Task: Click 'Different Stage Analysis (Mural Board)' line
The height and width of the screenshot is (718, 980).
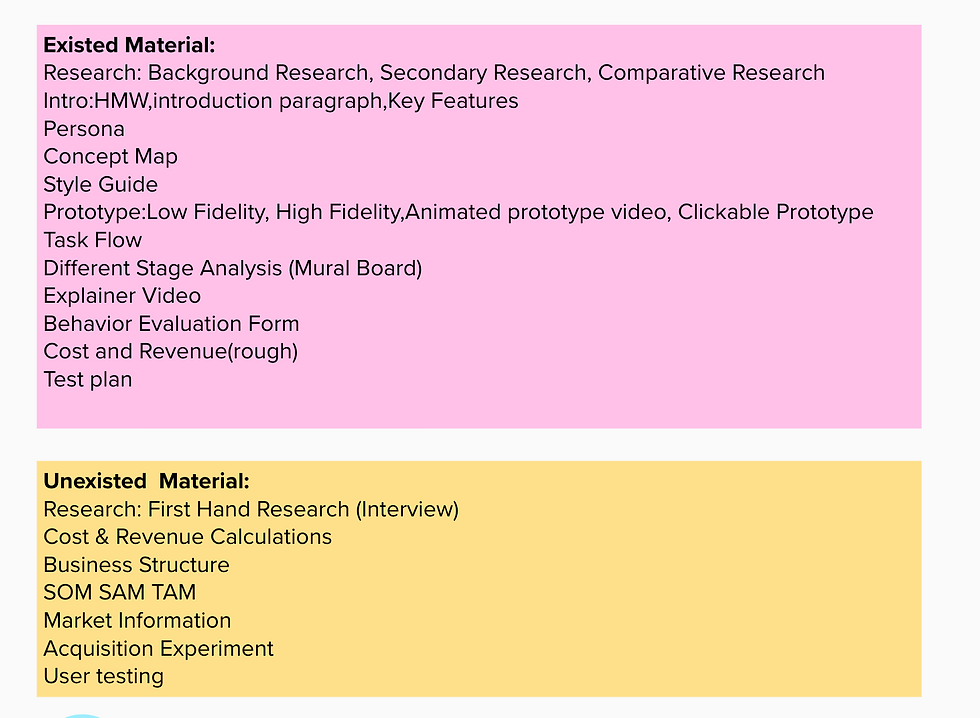Action: point(232,268)
